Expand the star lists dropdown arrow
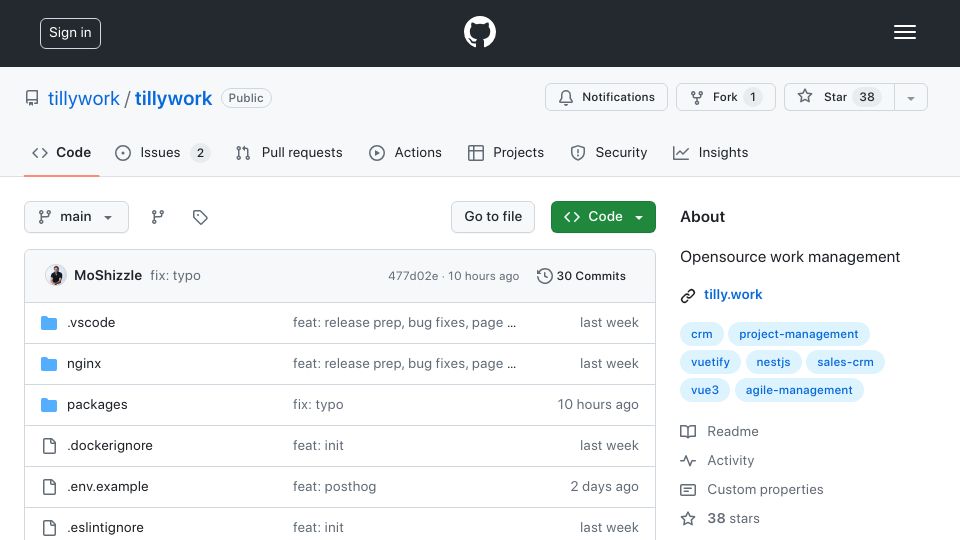 (910, 98)
